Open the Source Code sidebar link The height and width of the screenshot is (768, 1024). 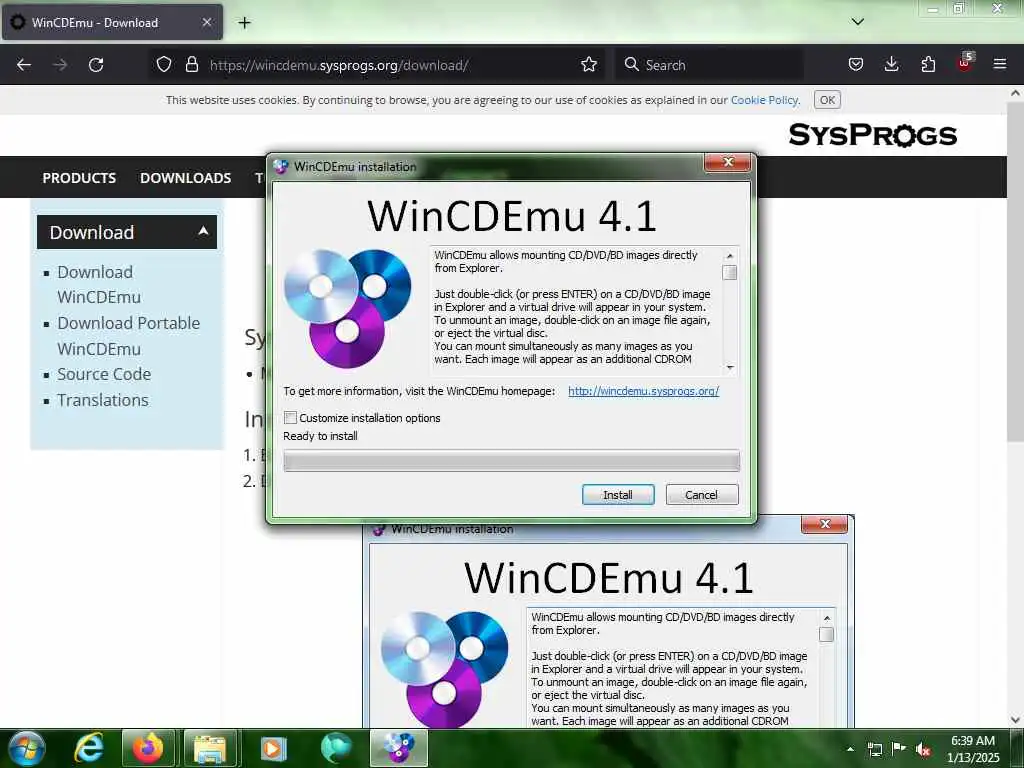pos(104,374)
